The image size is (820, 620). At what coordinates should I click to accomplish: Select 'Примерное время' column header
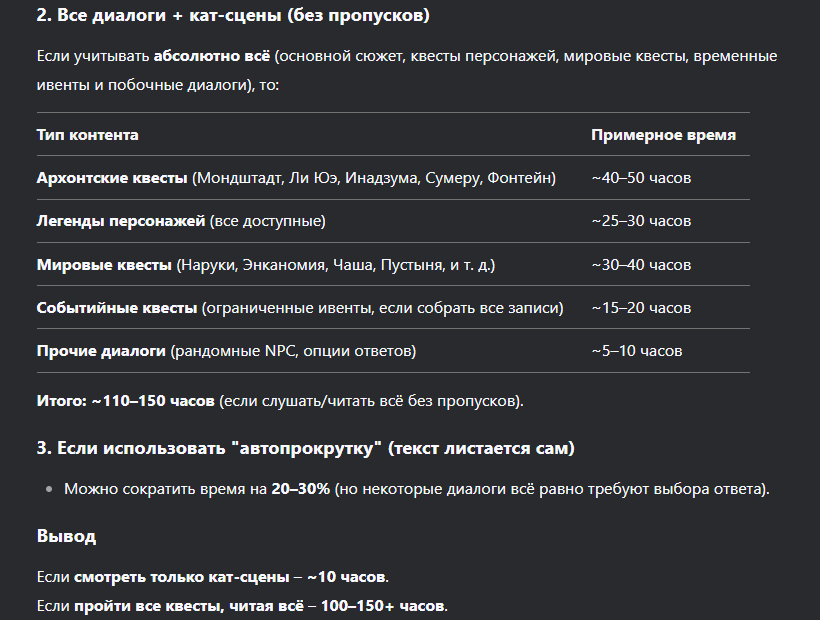663,135
